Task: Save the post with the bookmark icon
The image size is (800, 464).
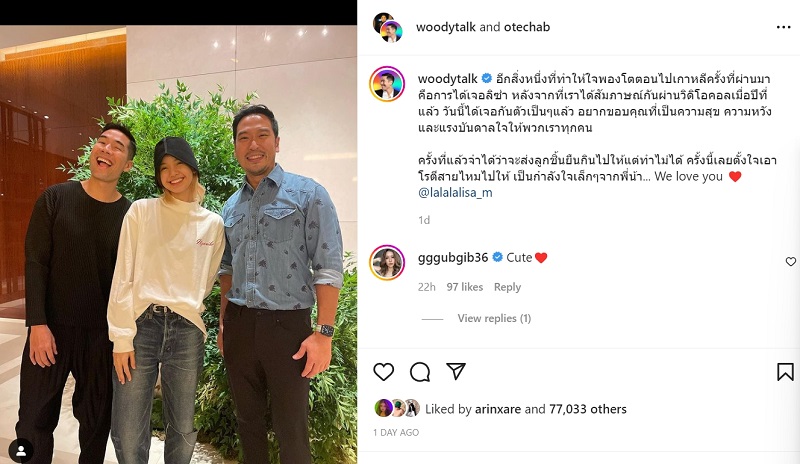Action: point(785,372)
